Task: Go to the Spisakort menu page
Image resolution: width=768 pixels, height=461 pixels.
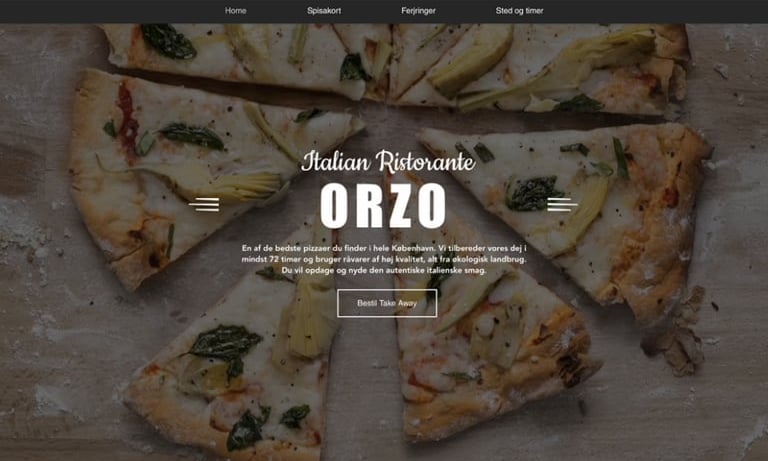Action: click(324, 11)
